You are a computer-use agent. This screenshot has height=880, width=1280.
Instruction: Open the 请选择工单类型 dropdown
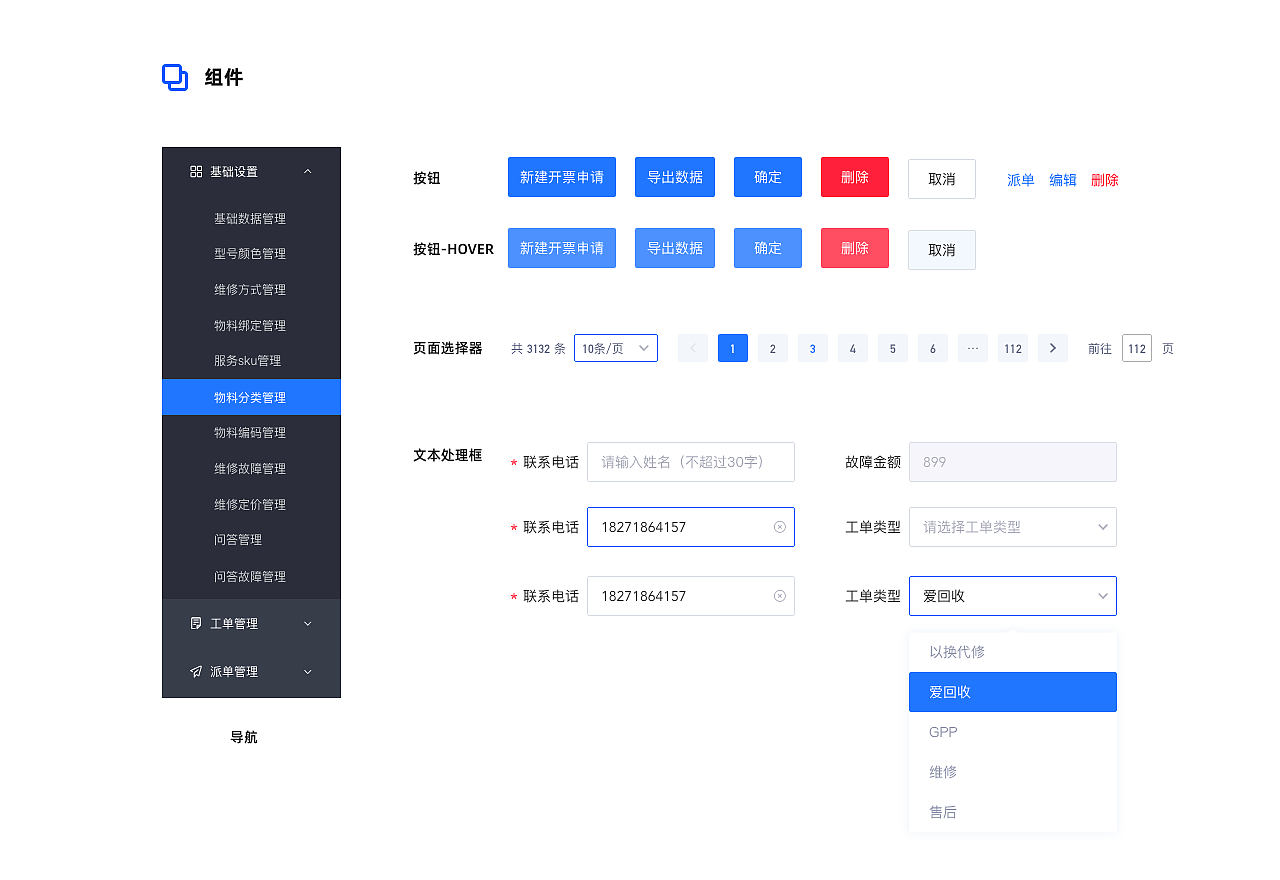[x=1012, y=527]
